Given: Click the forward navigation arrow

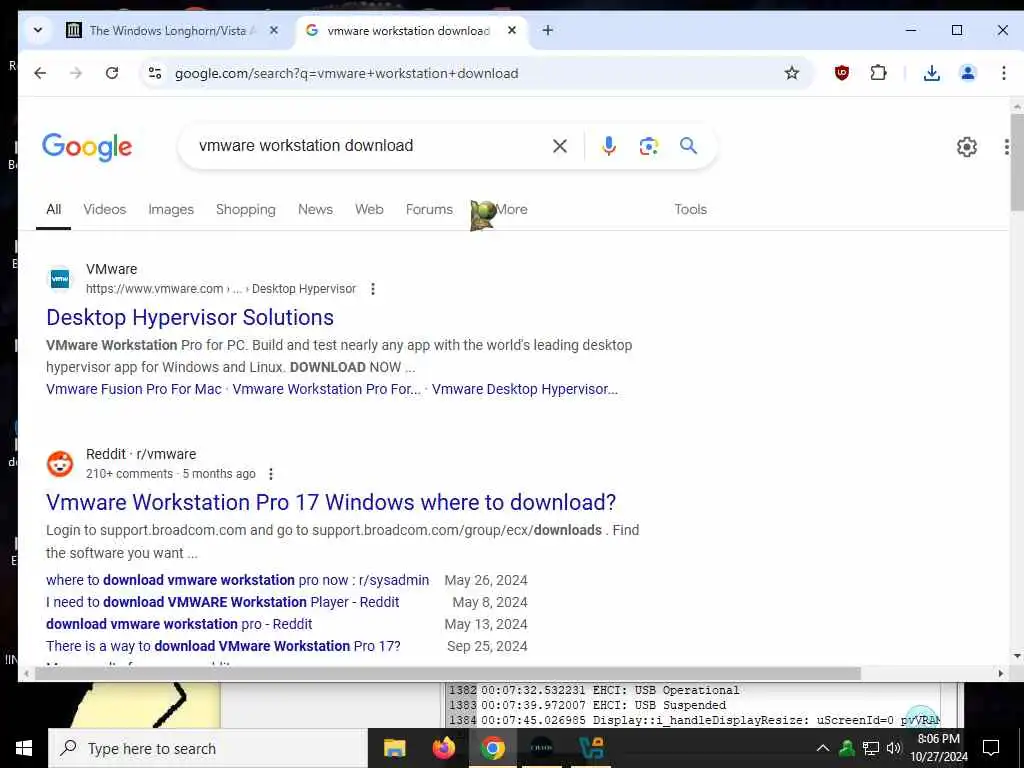Looking at the screenshot, I should (76, 73).
